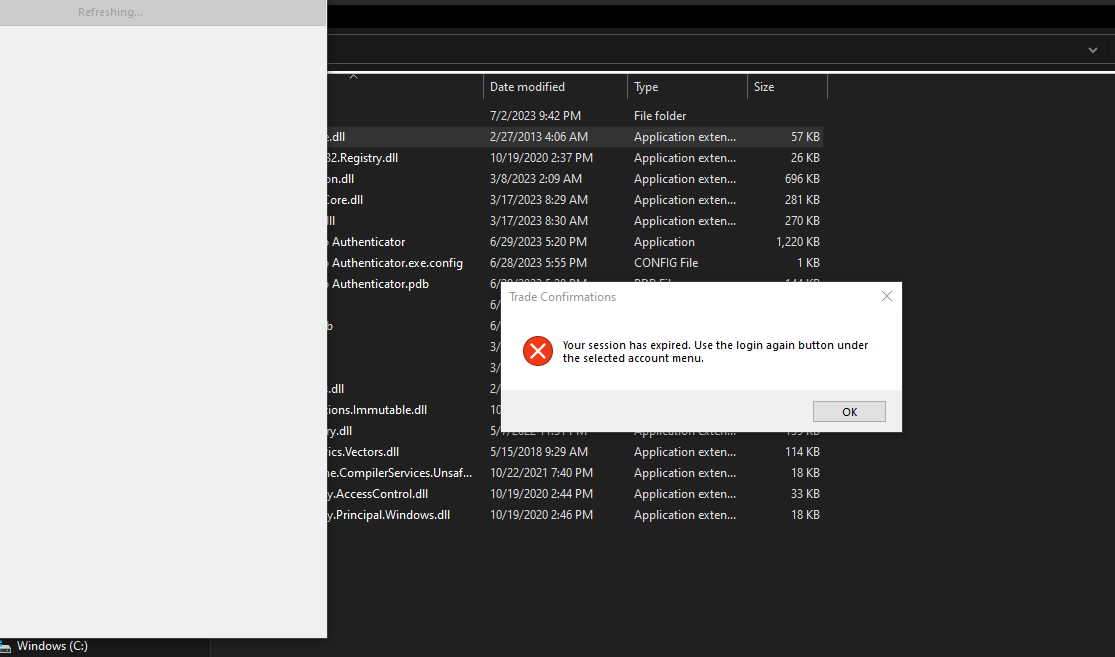Sort files by the Type column
The image size is (1115, 657).
click(645, 86)
